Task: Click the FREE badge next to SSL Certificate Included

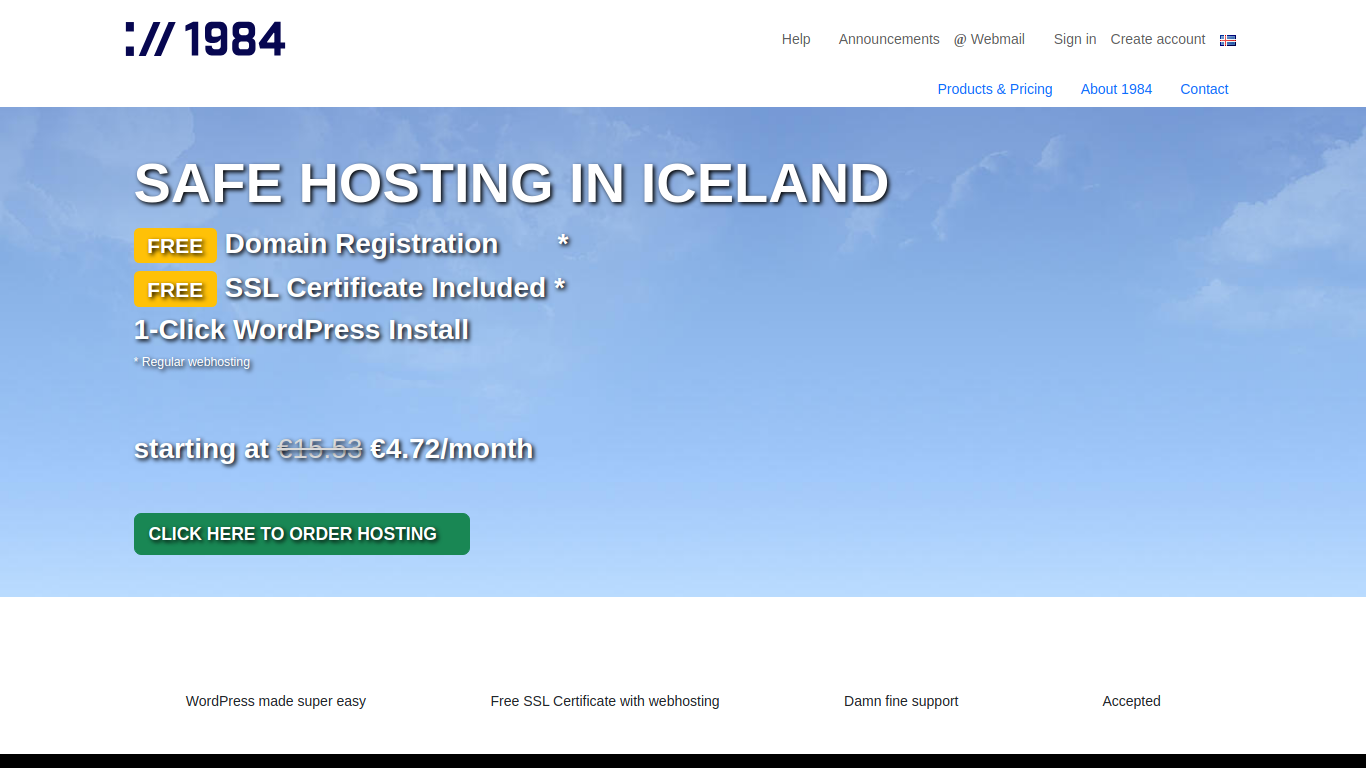Action: coord(175,290)
